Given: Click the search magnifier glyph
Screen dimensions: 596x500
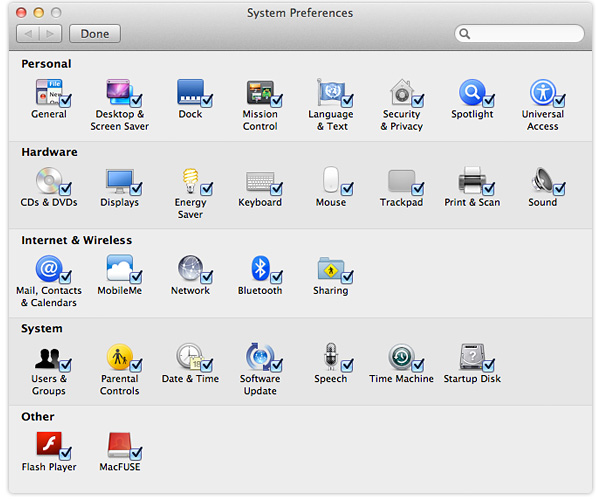Looking at the screenshot, I should point(464,34).
